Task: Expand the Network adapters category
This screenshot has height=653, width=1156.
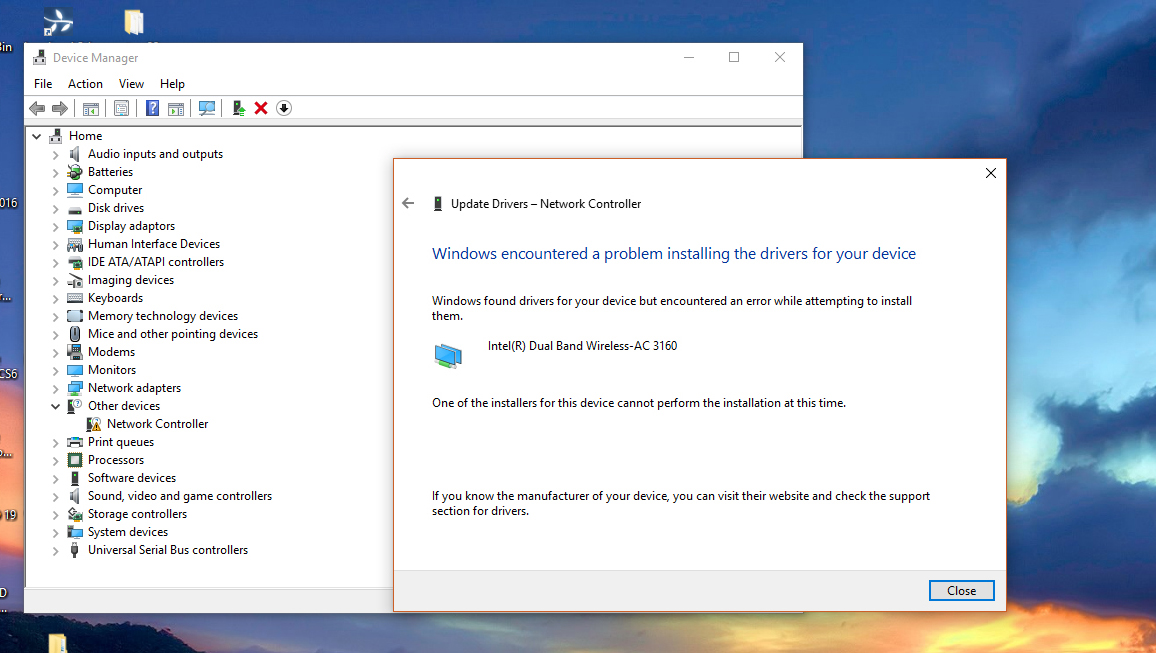Action: click(55, 388)
